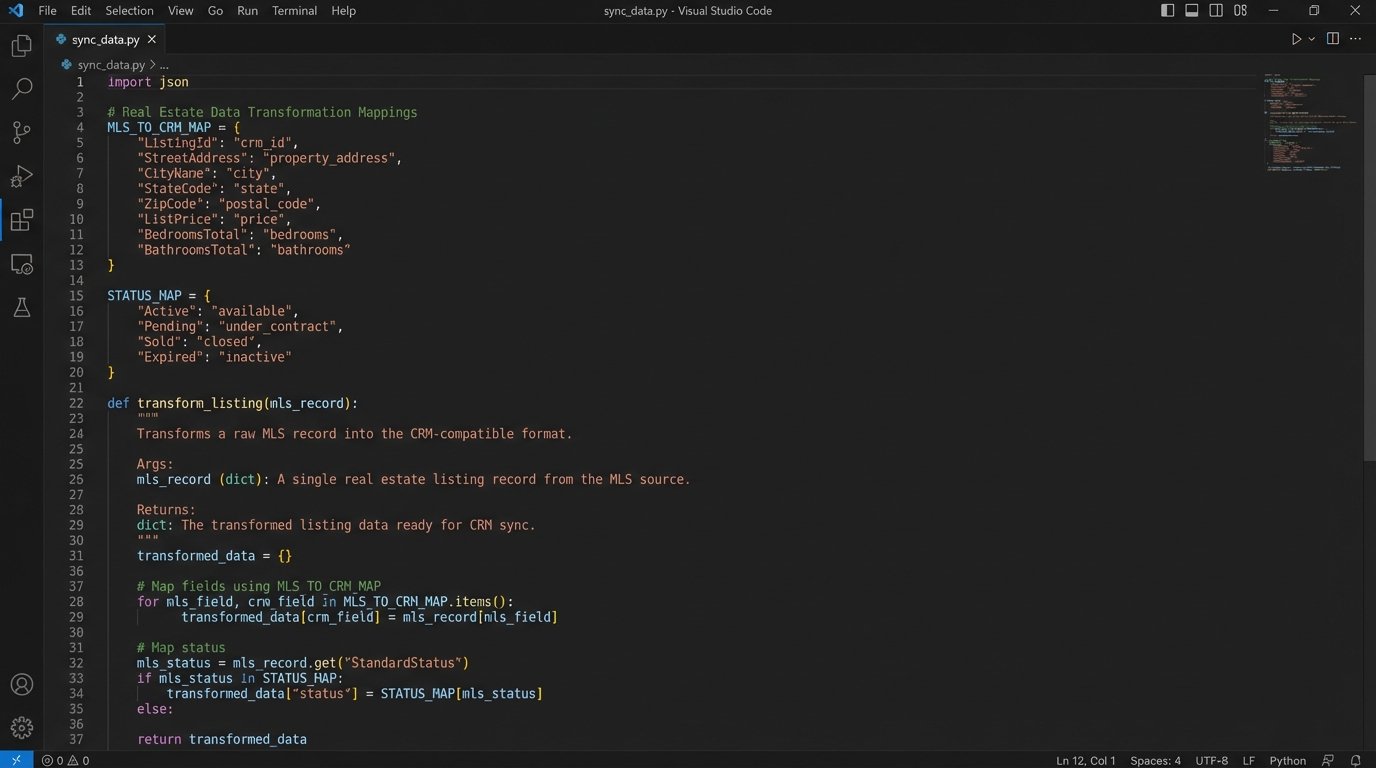The width and height of the screenshot is (1376, 768).
Task: Open the Testing view flask icon
Action: coord(21,307)
